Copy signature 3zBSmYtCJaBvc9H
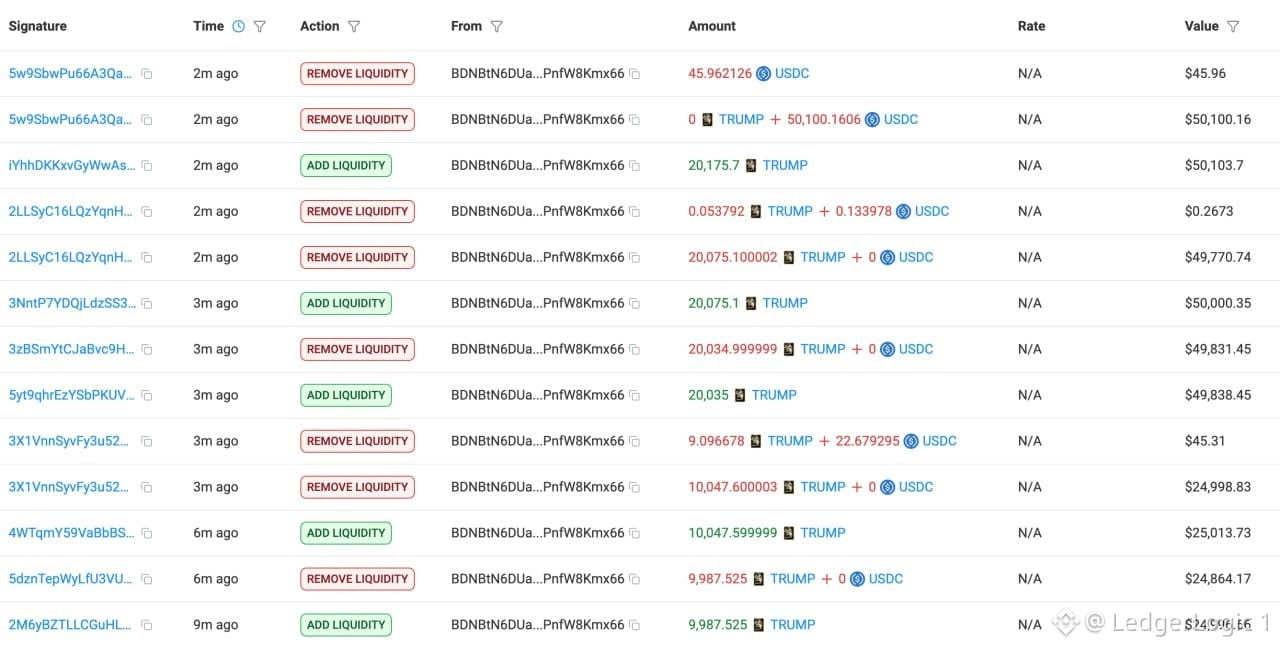Screen dimensions: 1280x647 pos(146,350)
